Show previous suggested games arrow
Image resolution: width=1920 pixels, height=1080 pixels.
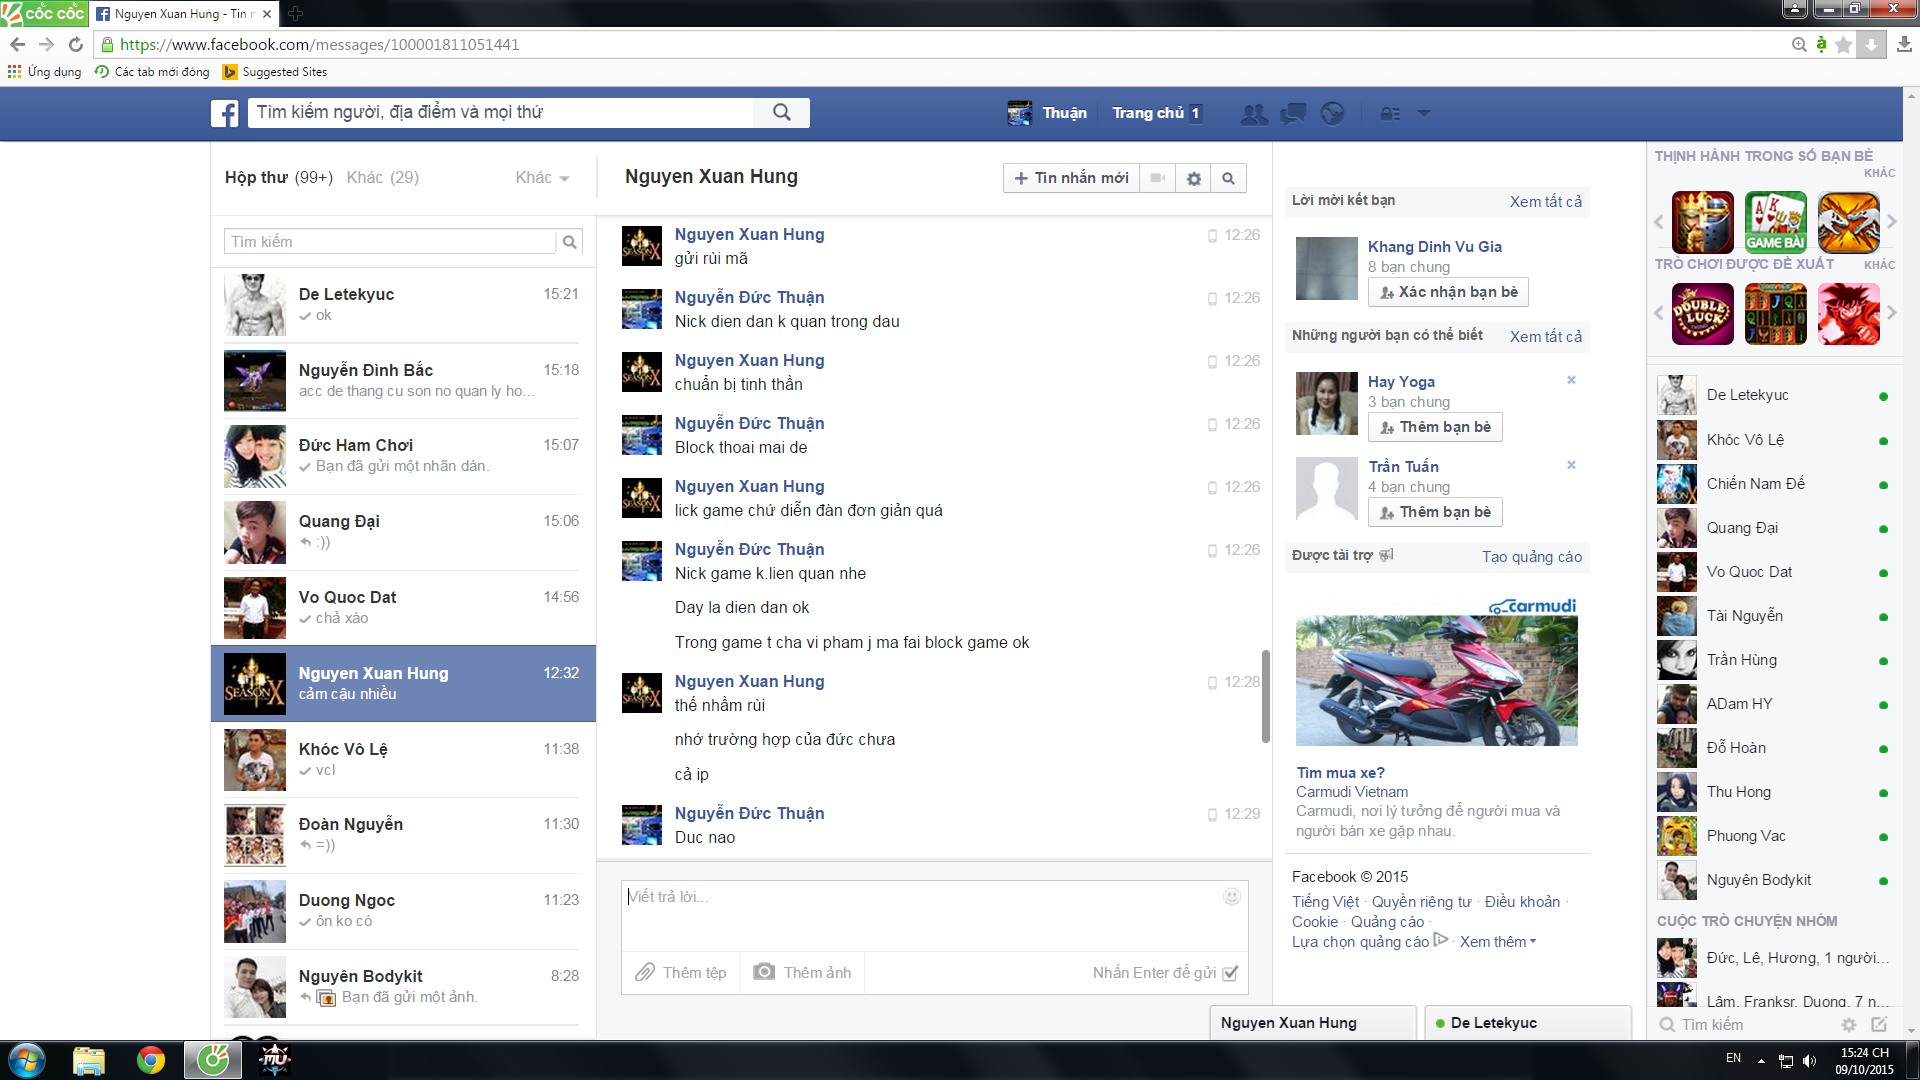(x=1658, y=313)
